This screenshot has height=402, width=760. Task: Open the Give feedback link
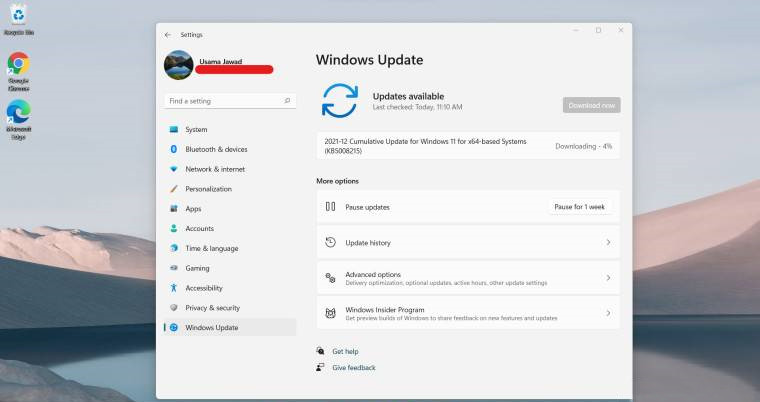[x=354, y=368]
